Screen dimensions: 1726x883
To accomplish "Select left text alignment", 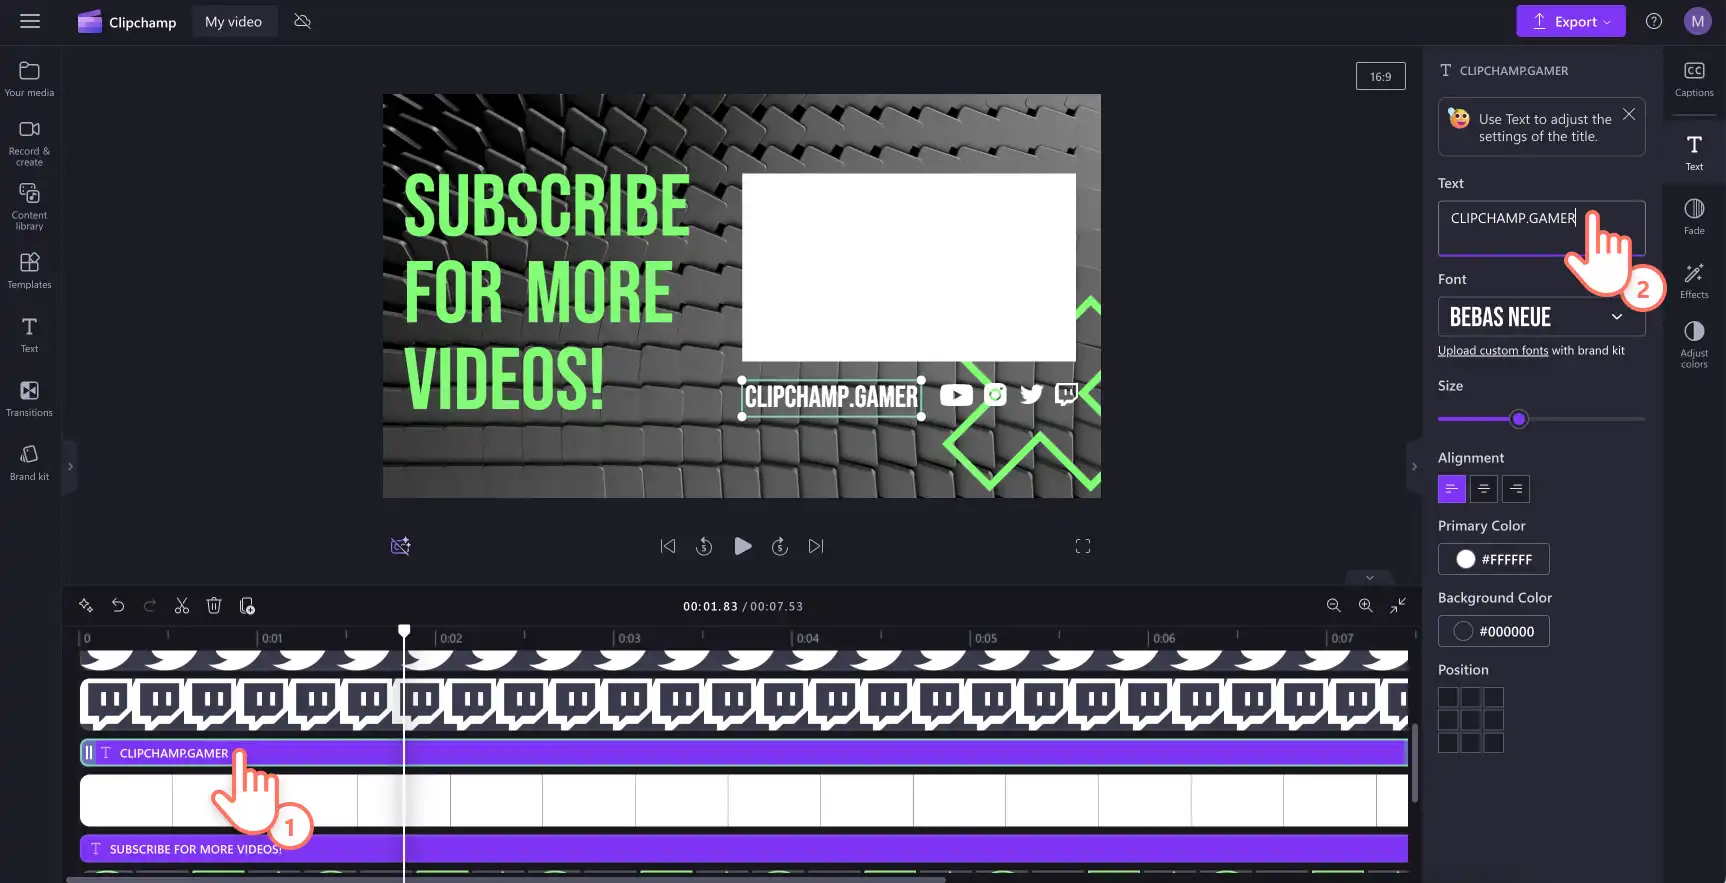I will click(x=1451, y=489).
